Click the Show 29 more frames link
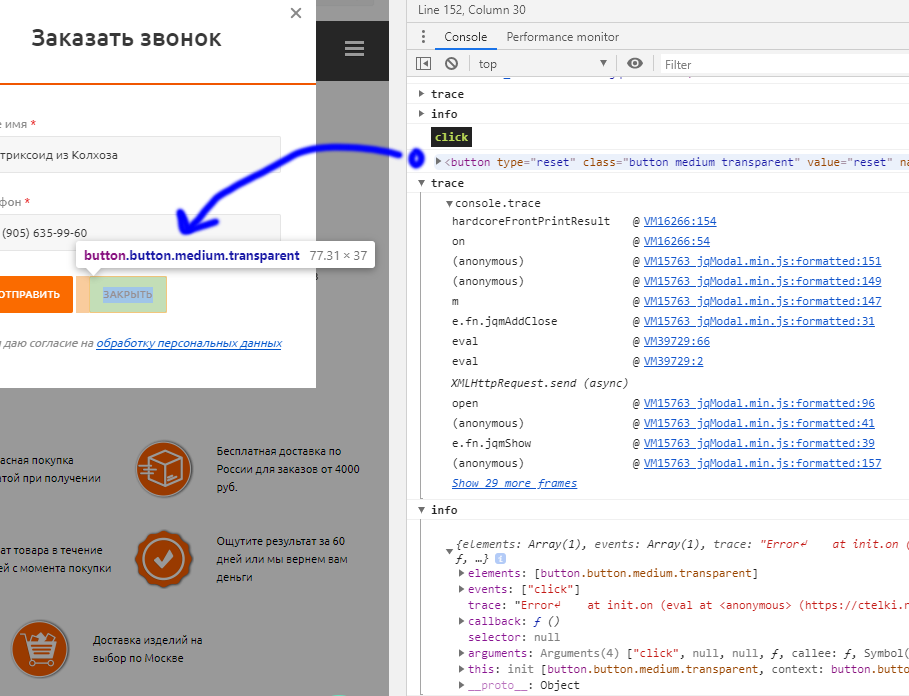909x696 pixels. (x=514, y=483)
